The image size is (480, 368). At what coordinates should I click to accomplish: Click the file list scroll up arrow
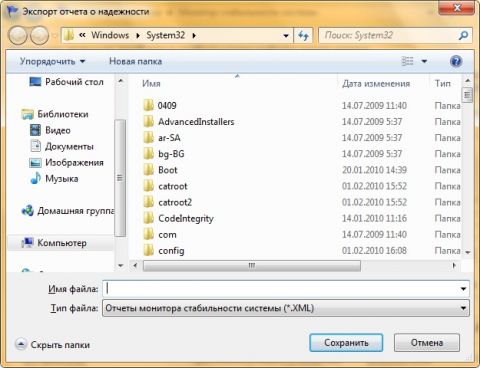click(x=467, y=81)
